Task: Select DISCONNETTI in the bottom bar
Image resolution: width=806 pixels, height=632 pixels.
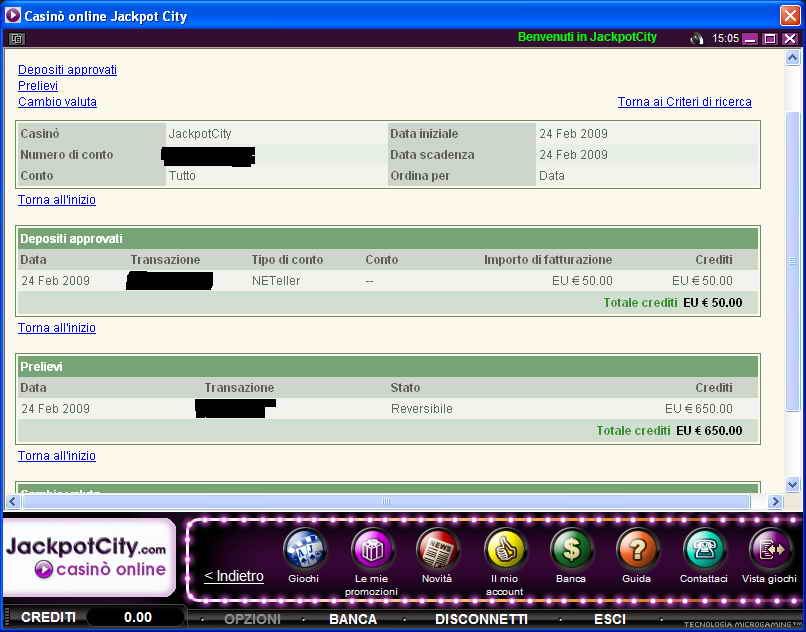Action: 481,619
